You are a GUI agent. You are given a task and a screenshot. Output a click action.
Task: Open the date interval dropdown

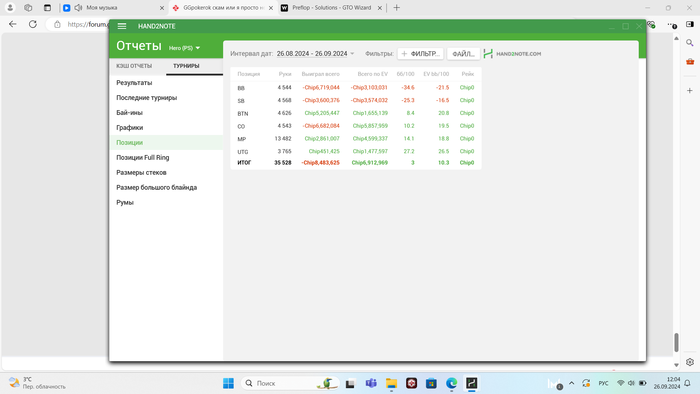tap(315, 54)
